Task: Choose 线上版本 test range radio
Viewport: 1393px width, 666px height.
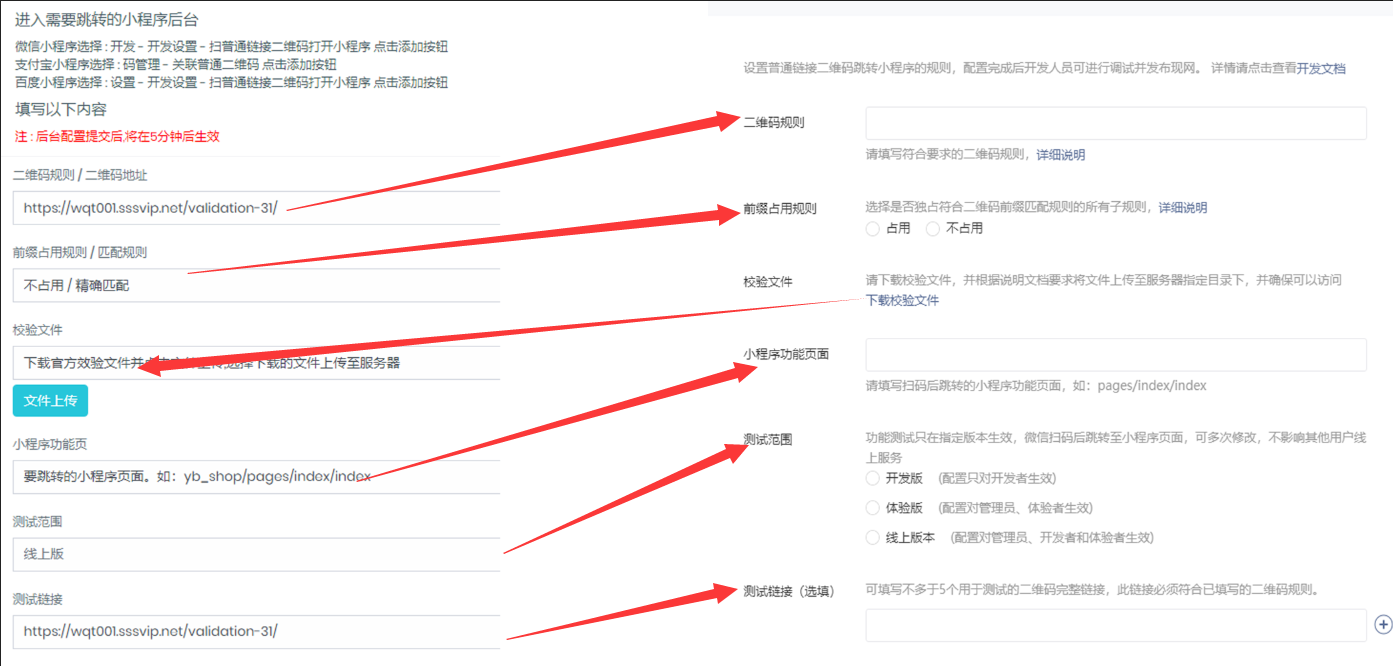Action: pos(873,538)
